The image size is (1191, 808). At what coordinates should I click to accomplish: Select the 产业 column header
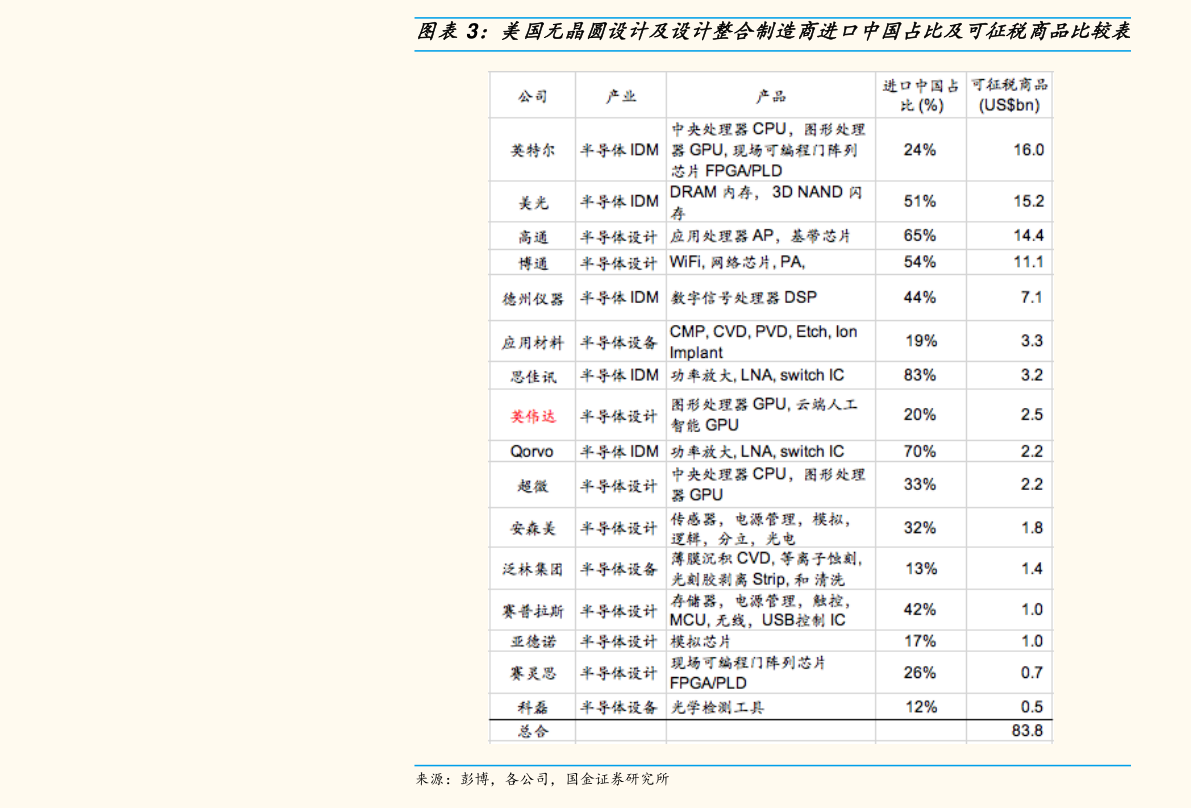[621, 96]
